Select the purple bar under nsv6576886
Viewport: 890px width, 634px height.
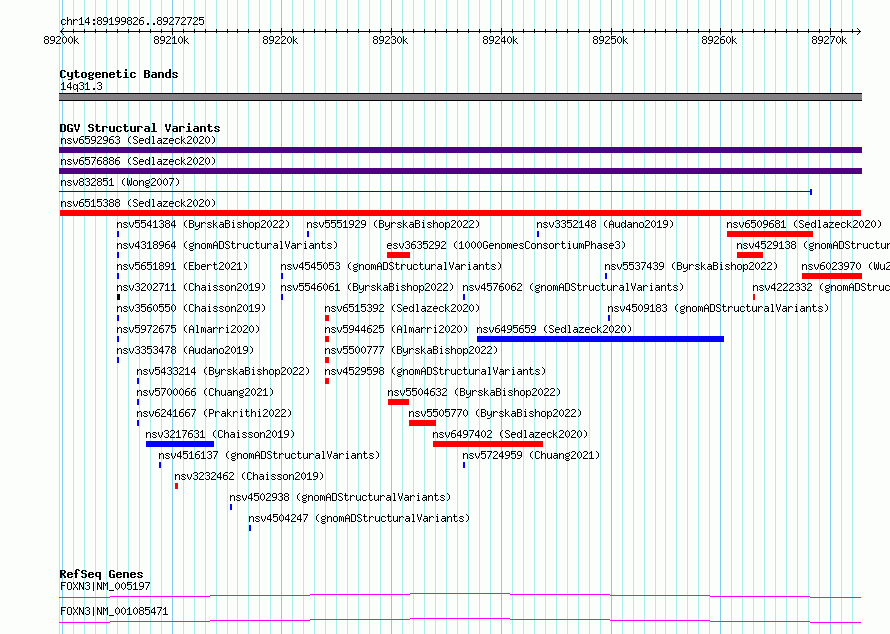(460, 171)
